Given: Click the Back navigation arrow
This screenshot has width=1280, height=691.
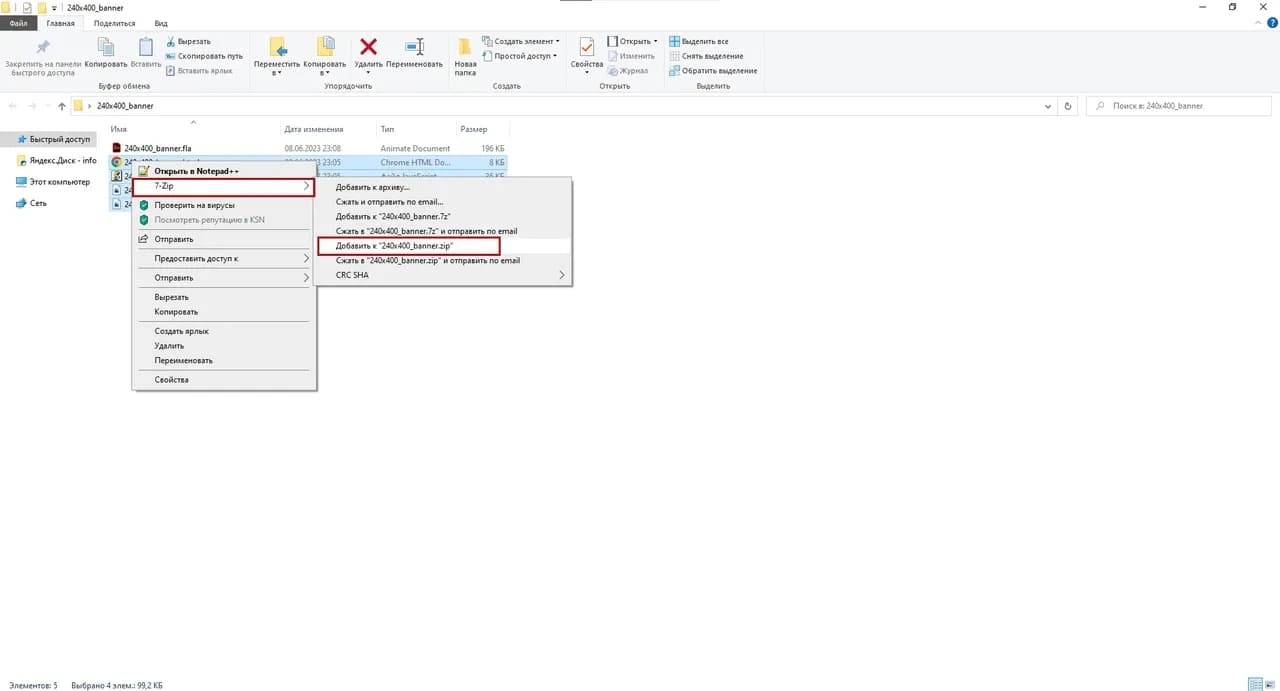Looking at the screenshot, I should [x=13, y=106].
